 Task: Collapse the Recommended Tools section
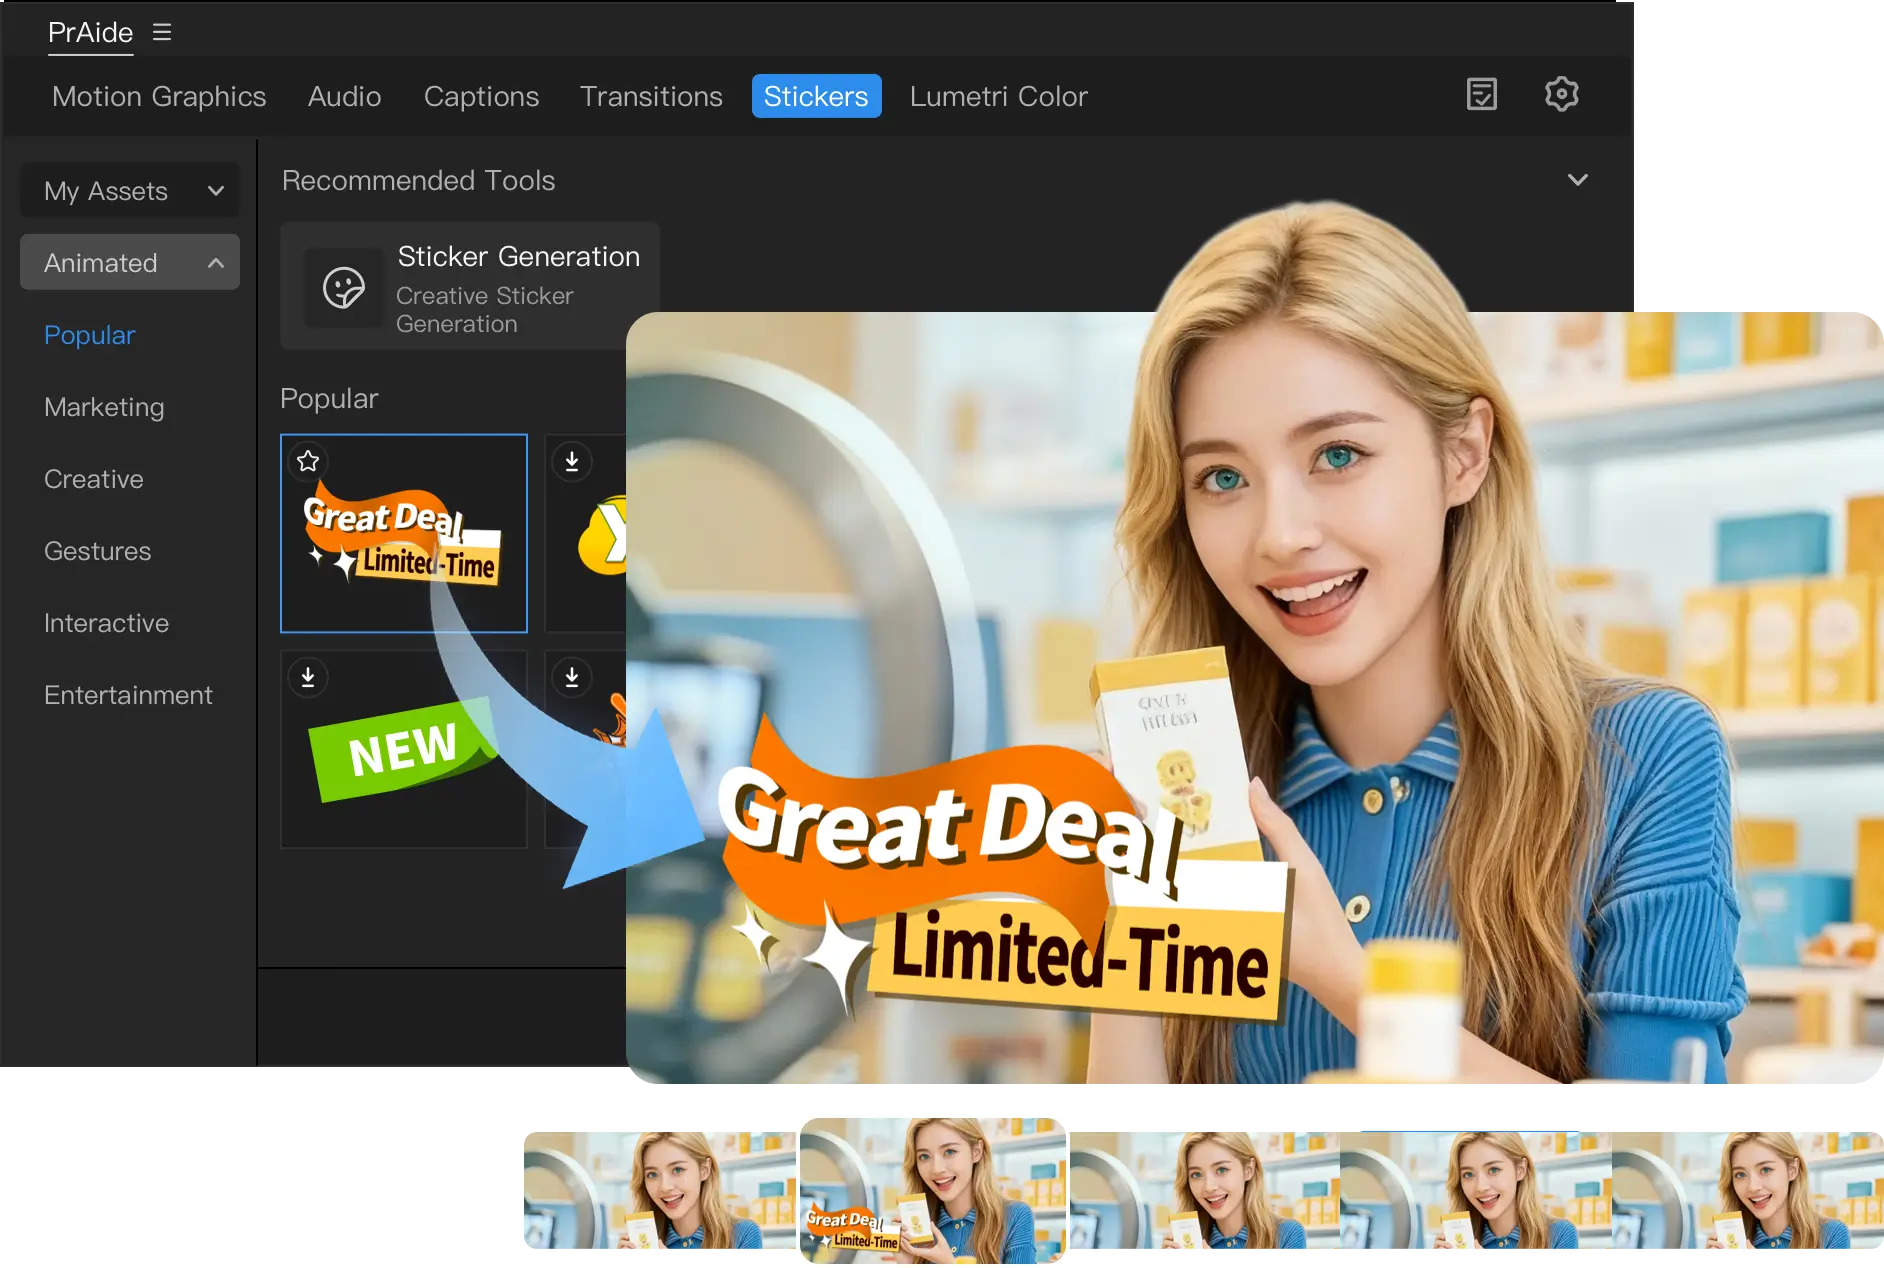[x=1578, y=180]
